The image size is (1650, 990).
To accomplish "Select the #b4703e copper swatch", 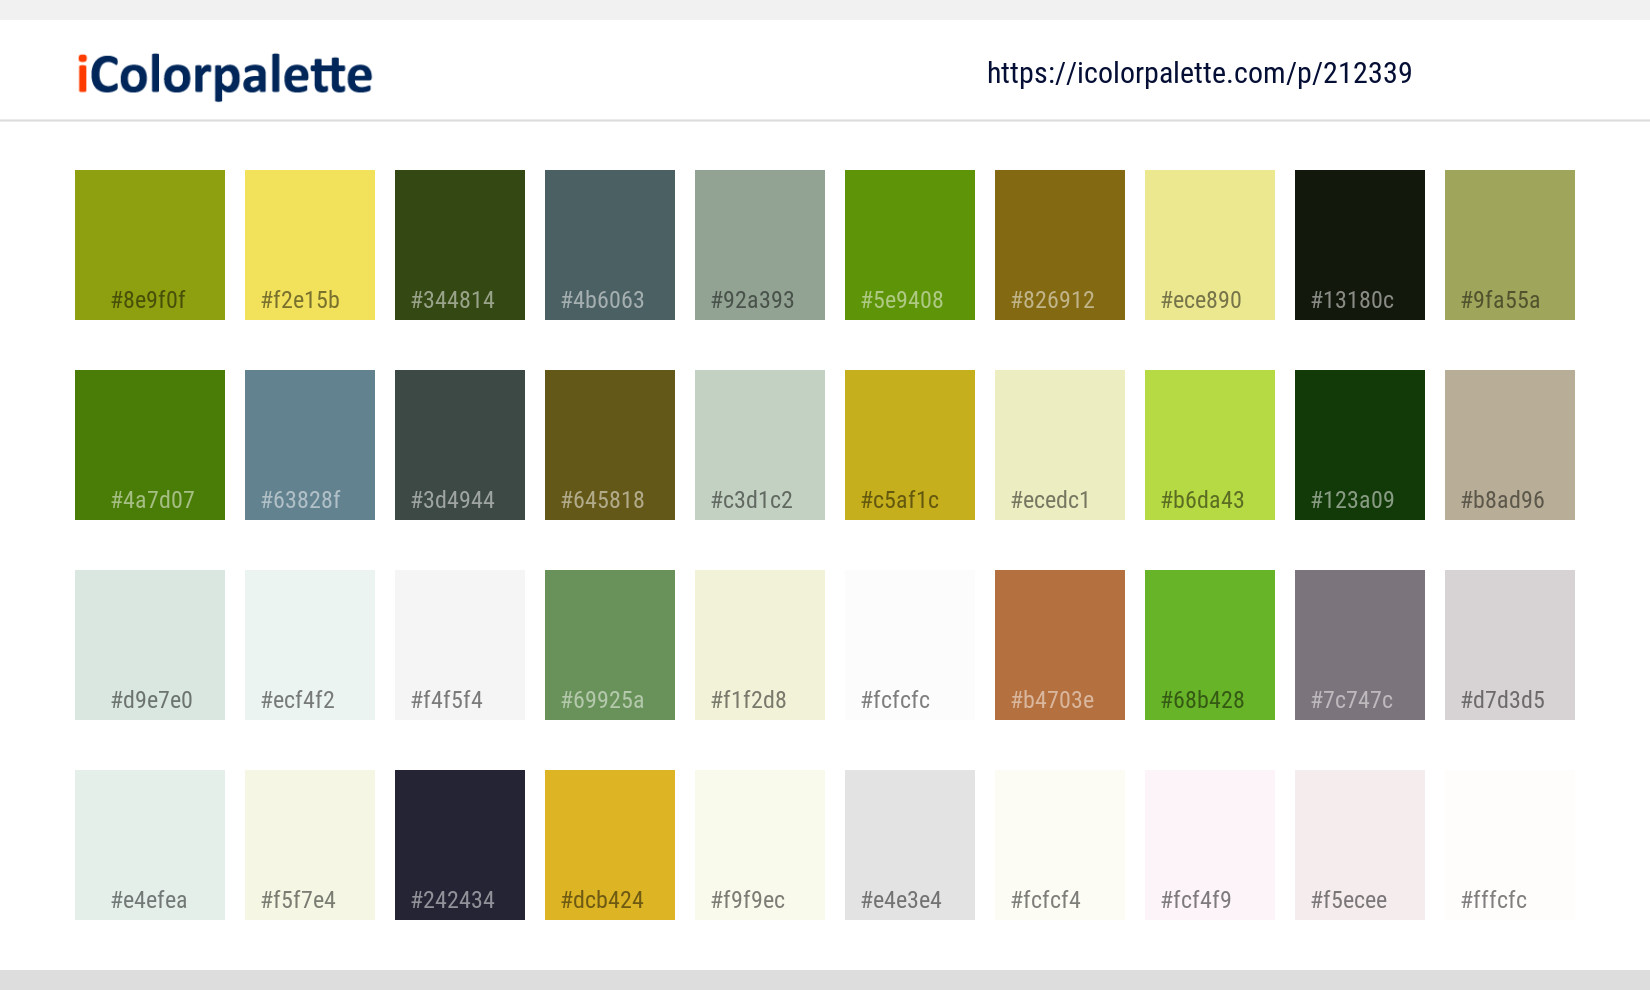I will click(x=1059, y=644).
